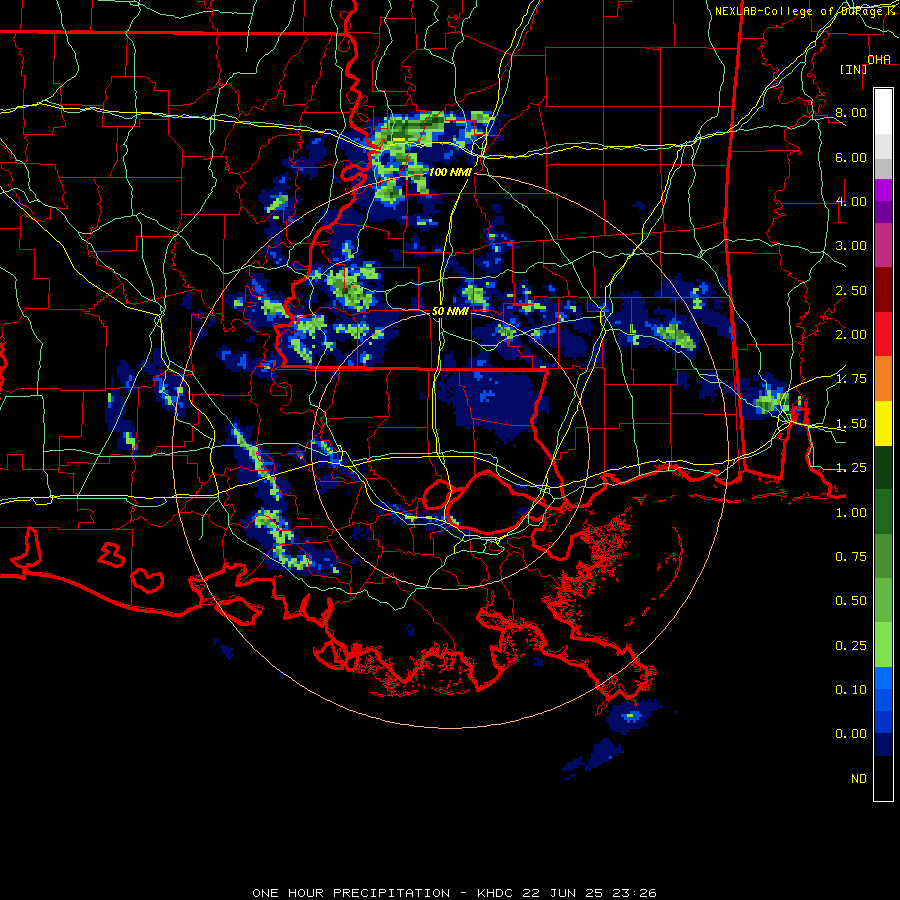Click the '4.00' legend value
The width and height of the screenshot is (900, 900).
pos(851,201)
